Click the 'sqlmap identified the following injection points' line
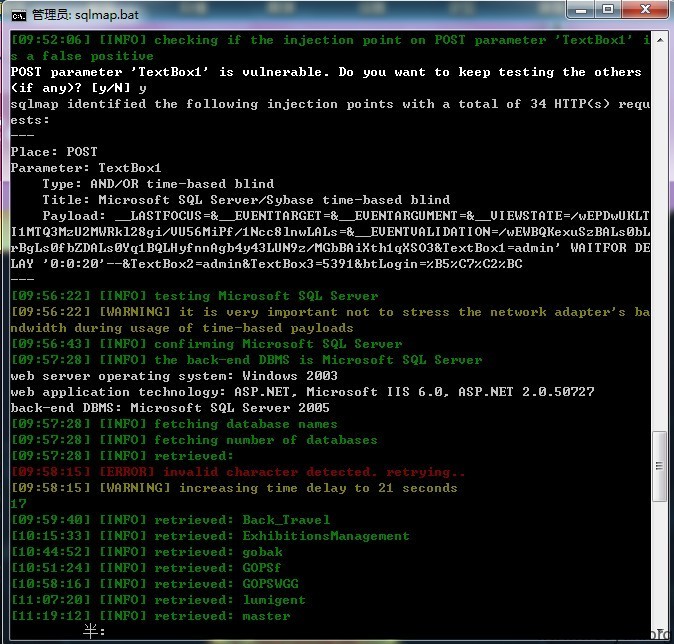This screenshot has width=674, height=644. click(330, 112)
